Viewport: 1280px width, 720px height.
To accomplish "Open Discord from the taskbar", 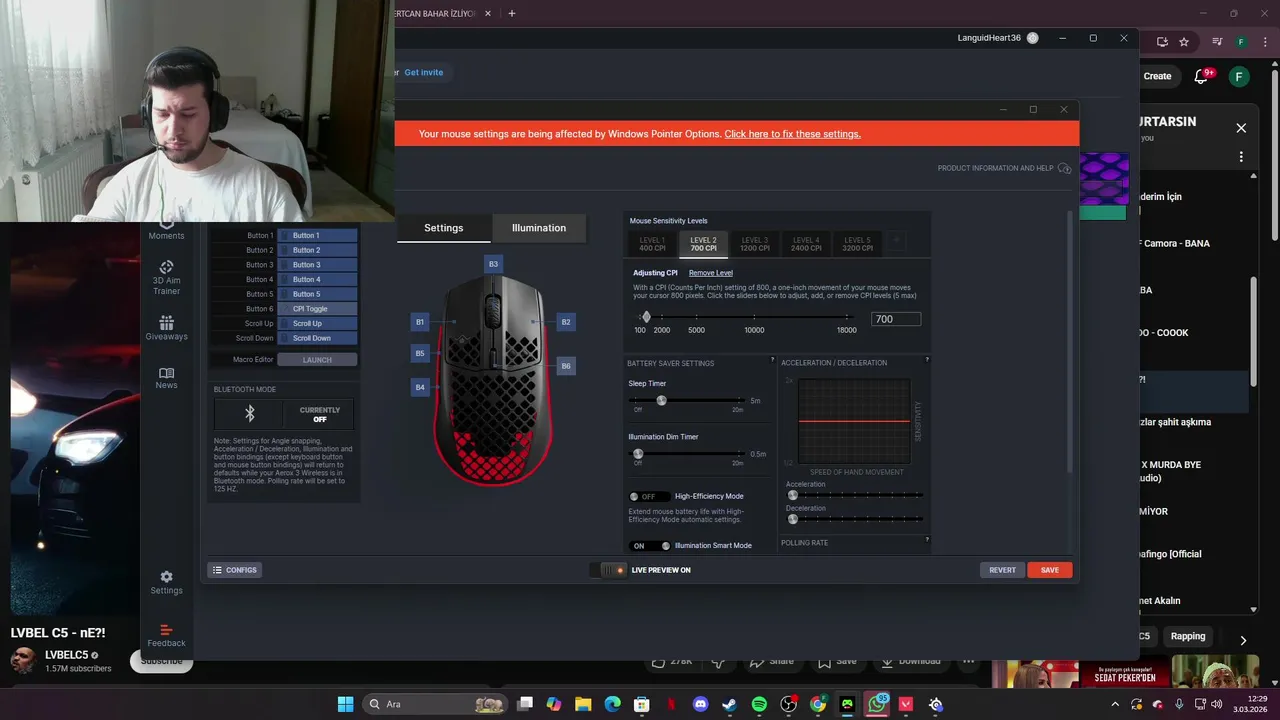I will tap(700, 704).
